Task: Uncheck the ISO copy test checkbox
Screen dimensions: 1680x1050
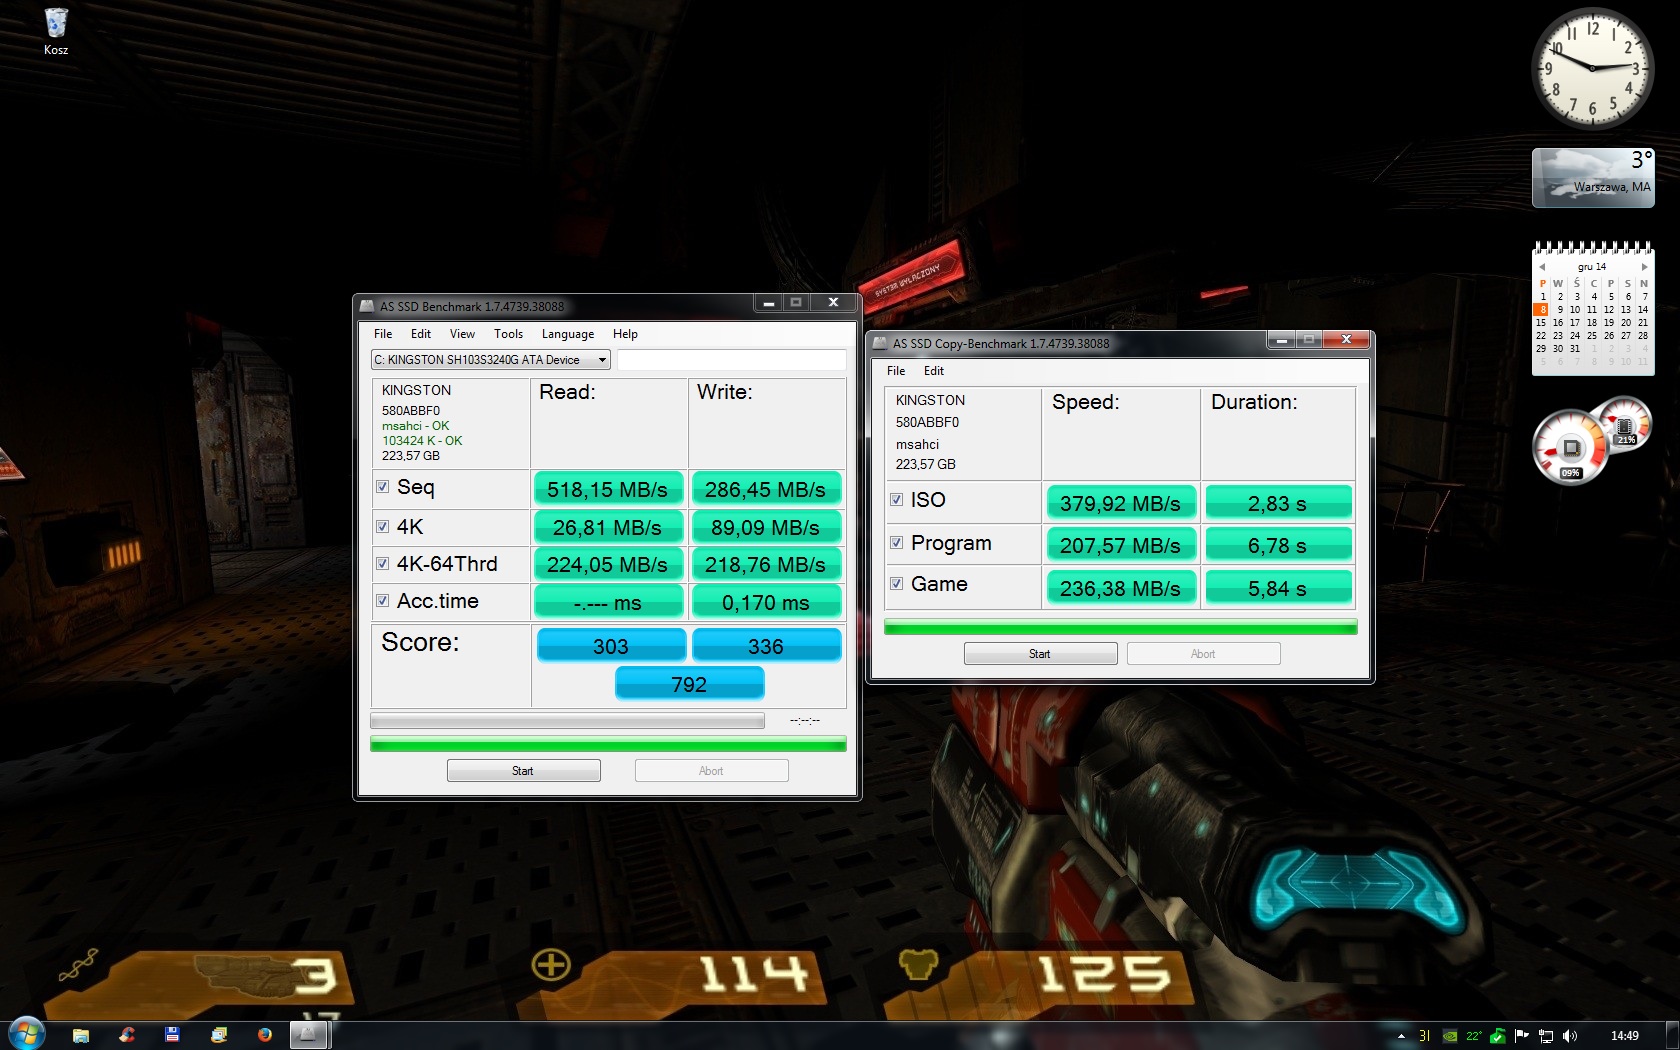Action: (x=896, y=500)
